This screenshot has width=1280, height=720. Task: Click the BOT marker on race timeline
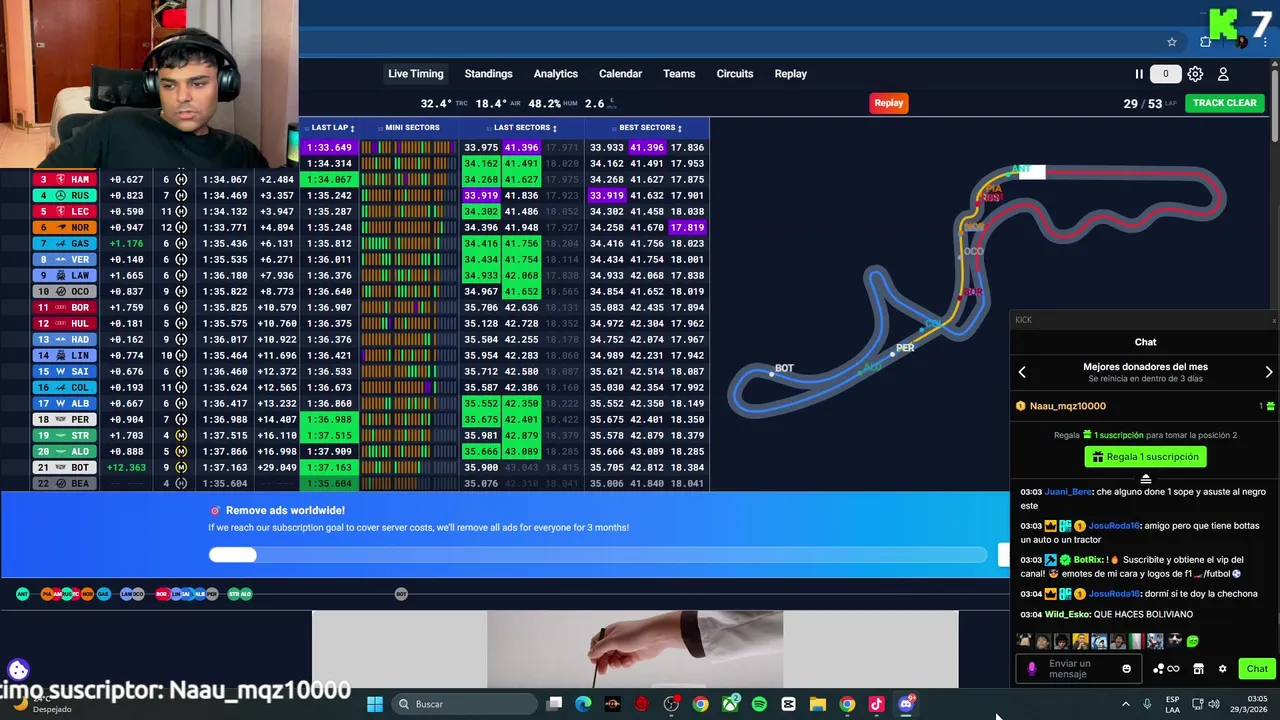[401, 594]
